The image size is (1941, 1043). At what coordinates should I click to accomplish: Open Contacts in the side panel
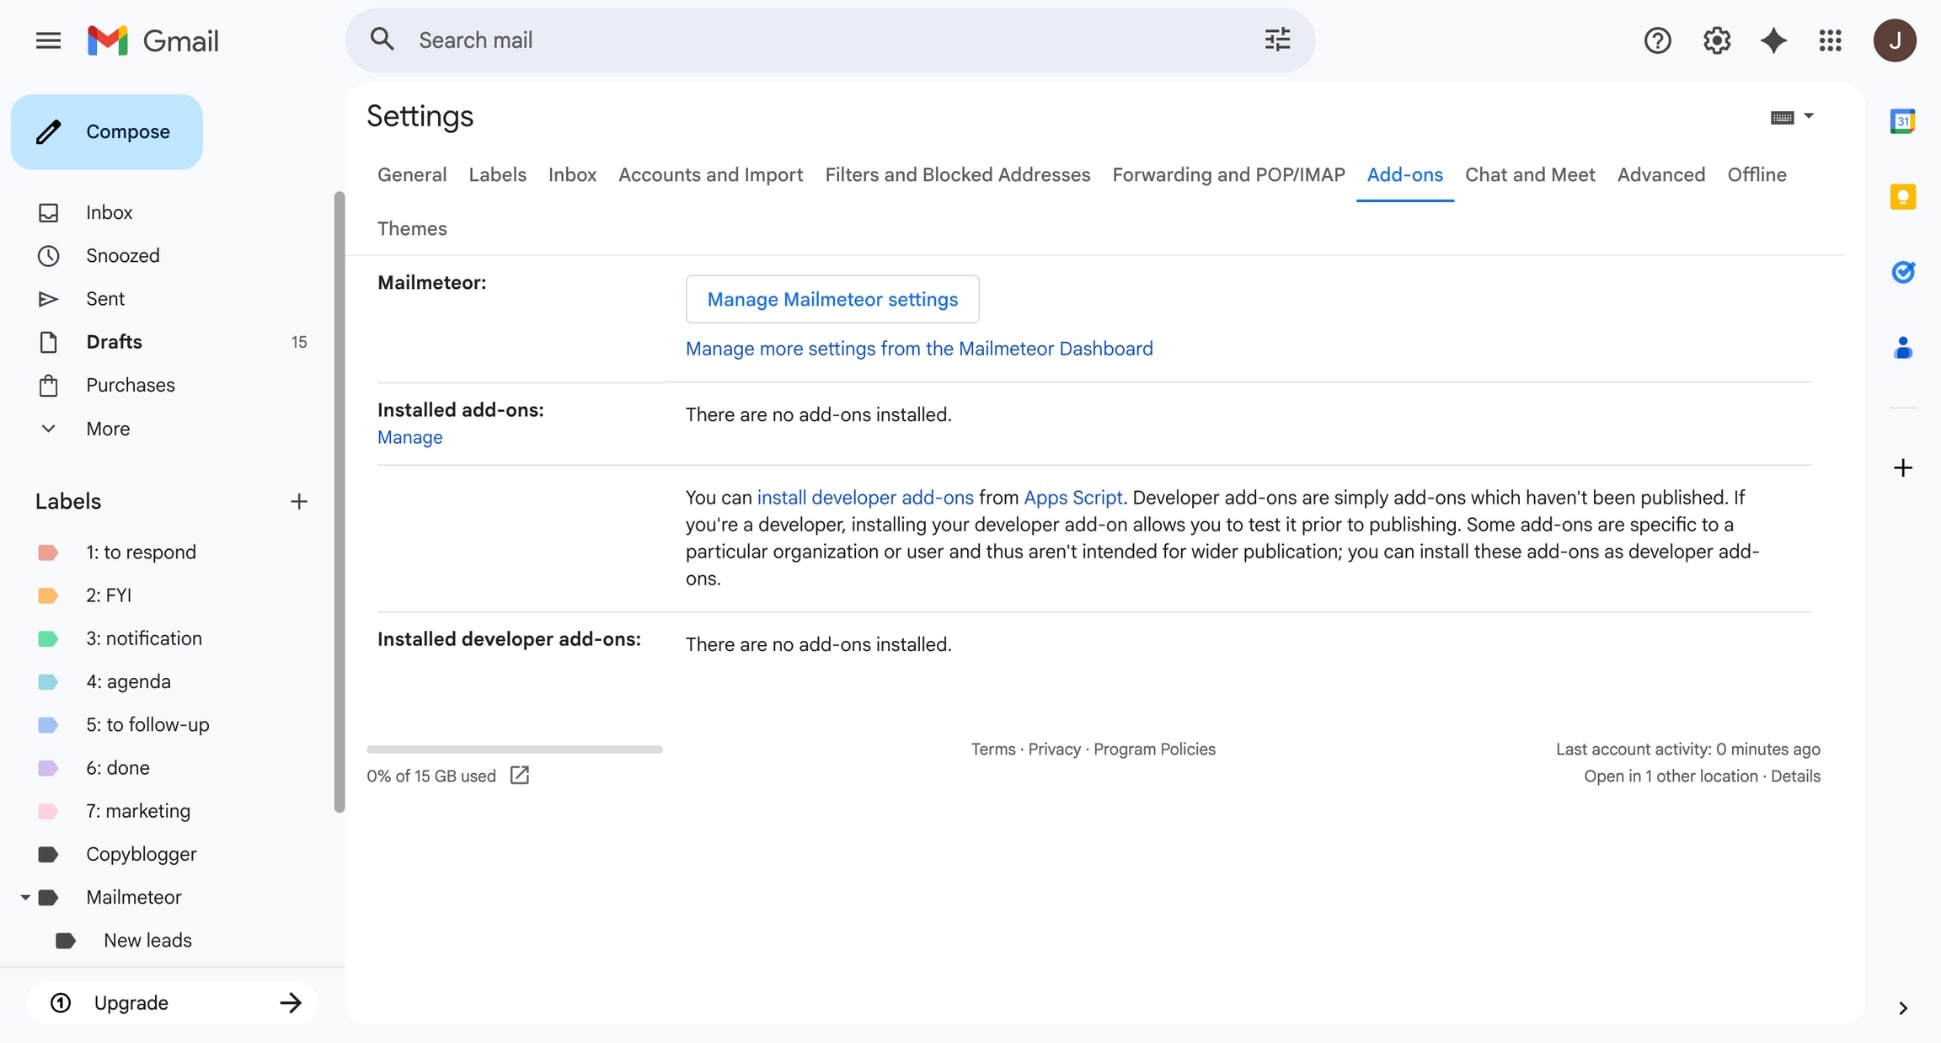tap(1903, 348)
